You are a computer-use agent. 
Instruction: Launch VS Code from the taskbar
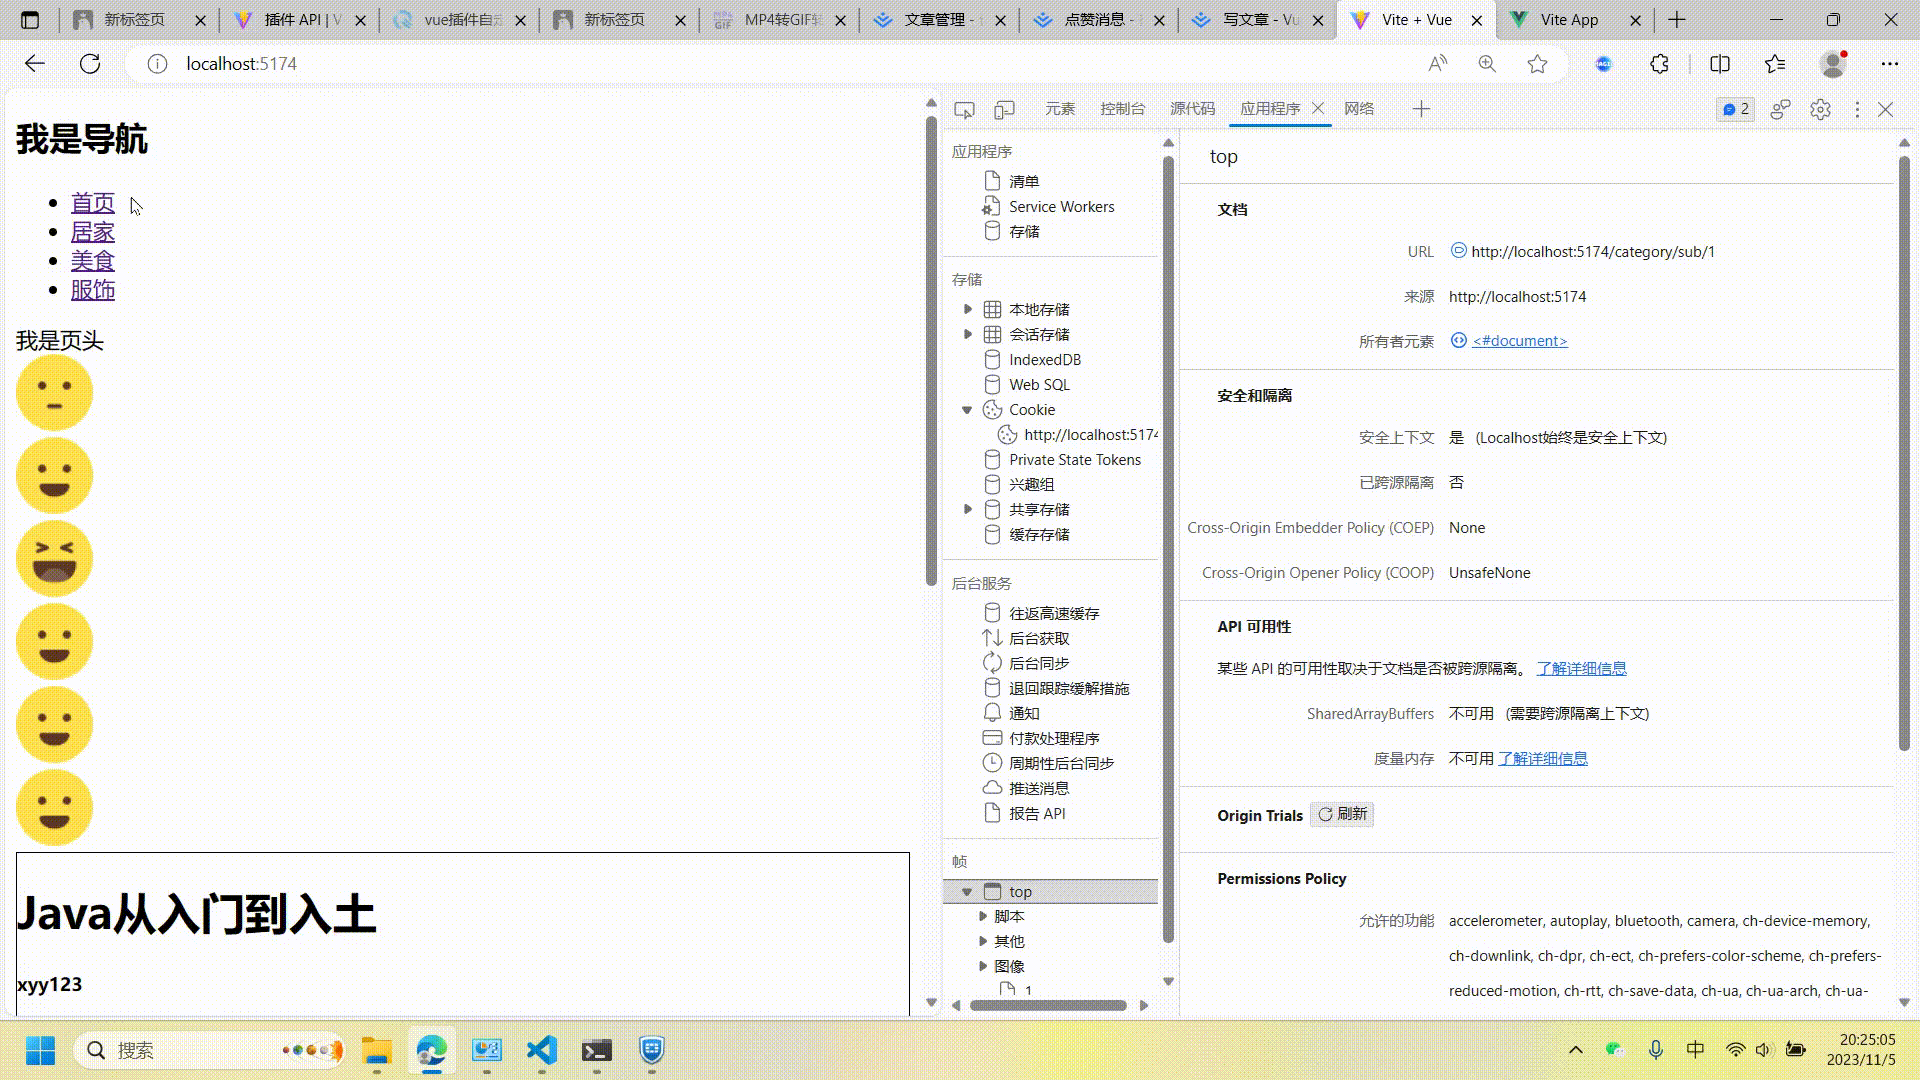(x=541, y=1050)
